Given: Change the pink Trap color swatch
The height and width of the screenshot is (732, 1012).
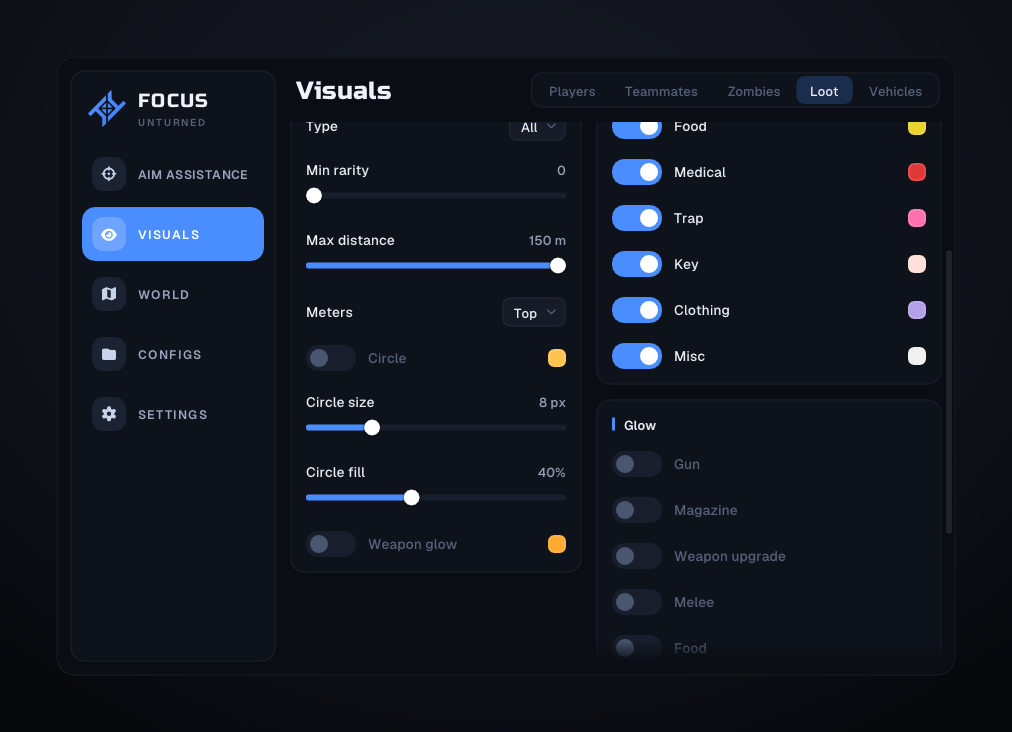Looking at the screenshot, I should point(917,218).
